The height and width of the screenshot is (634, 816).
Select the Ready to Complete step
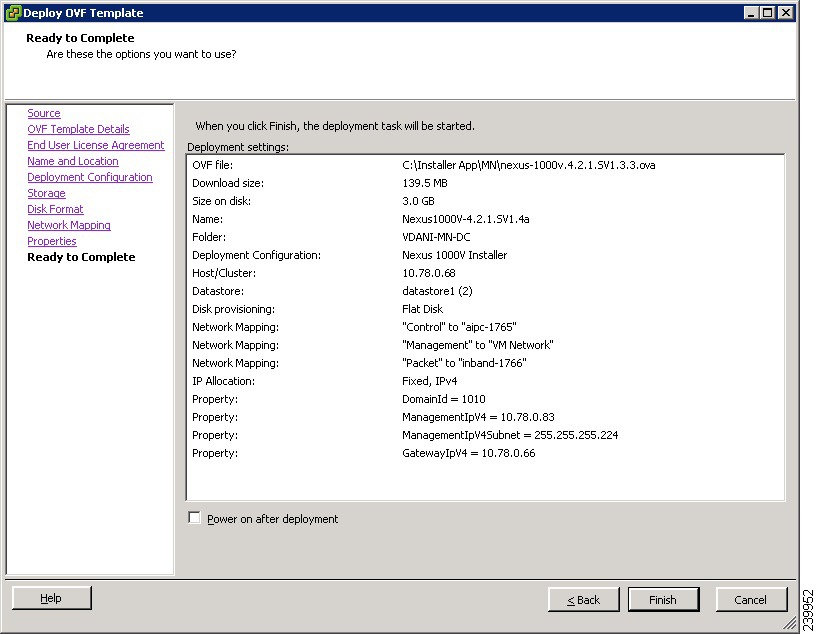81,257
